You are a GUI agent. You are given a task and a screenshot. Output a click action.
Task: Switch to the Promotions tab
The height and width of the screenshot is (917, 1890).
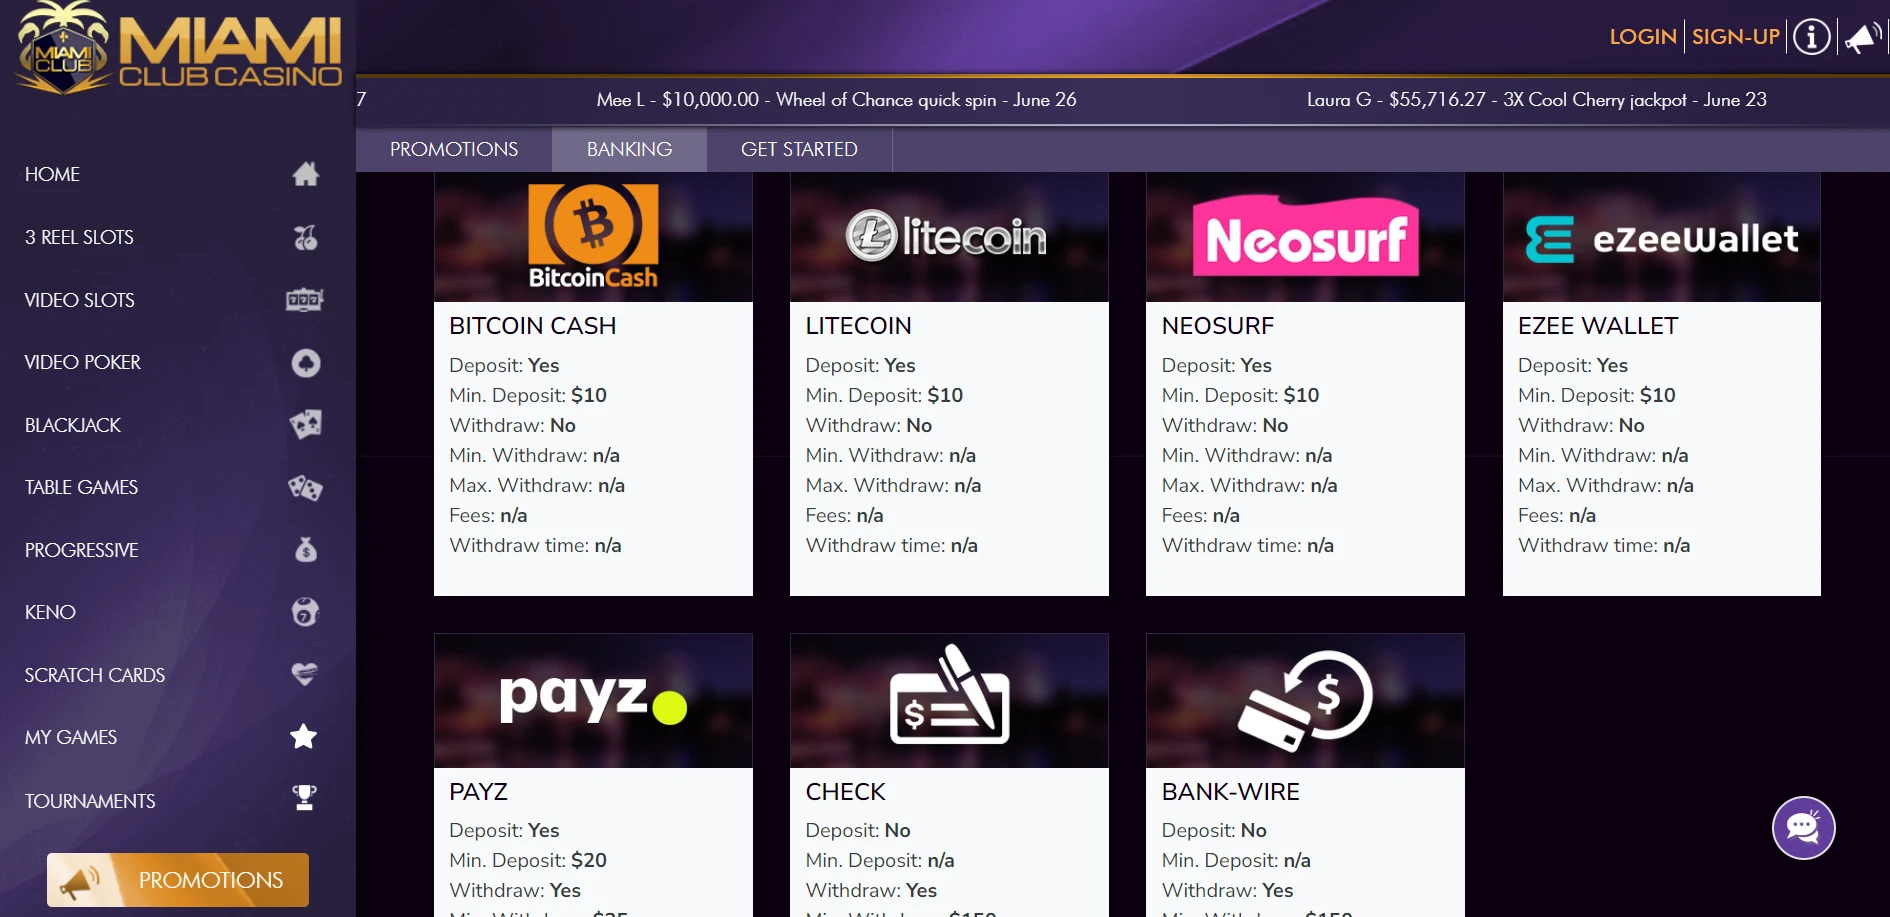[454, 149]
